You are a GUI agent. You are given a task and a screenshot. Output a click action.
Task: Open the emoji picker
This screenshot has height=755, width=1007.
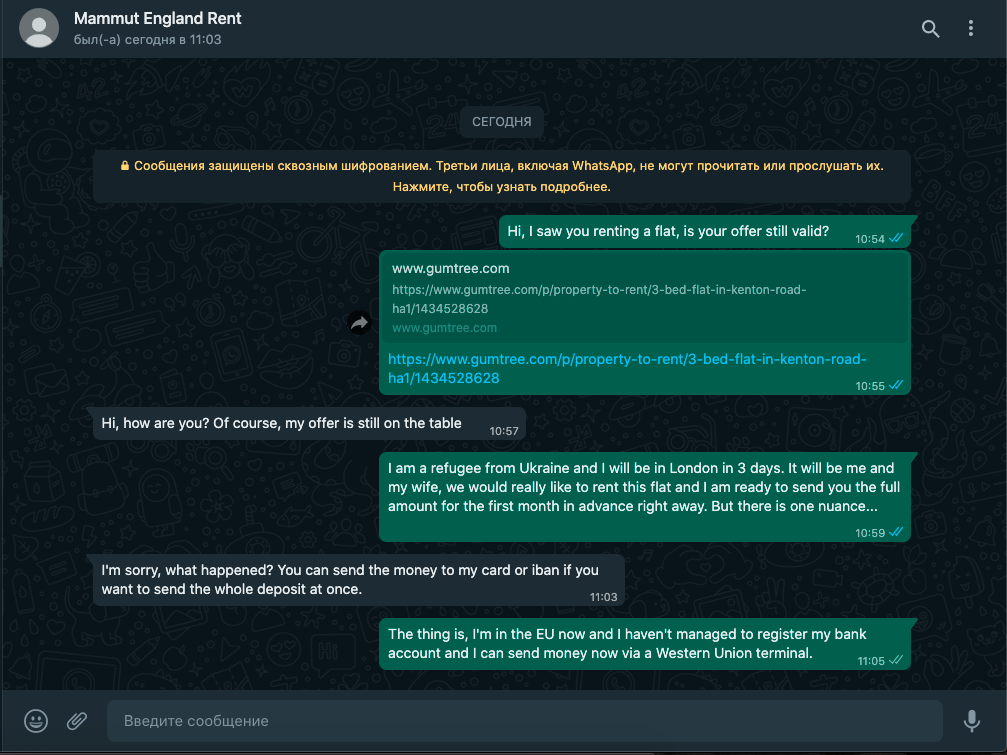click(36, 720)
